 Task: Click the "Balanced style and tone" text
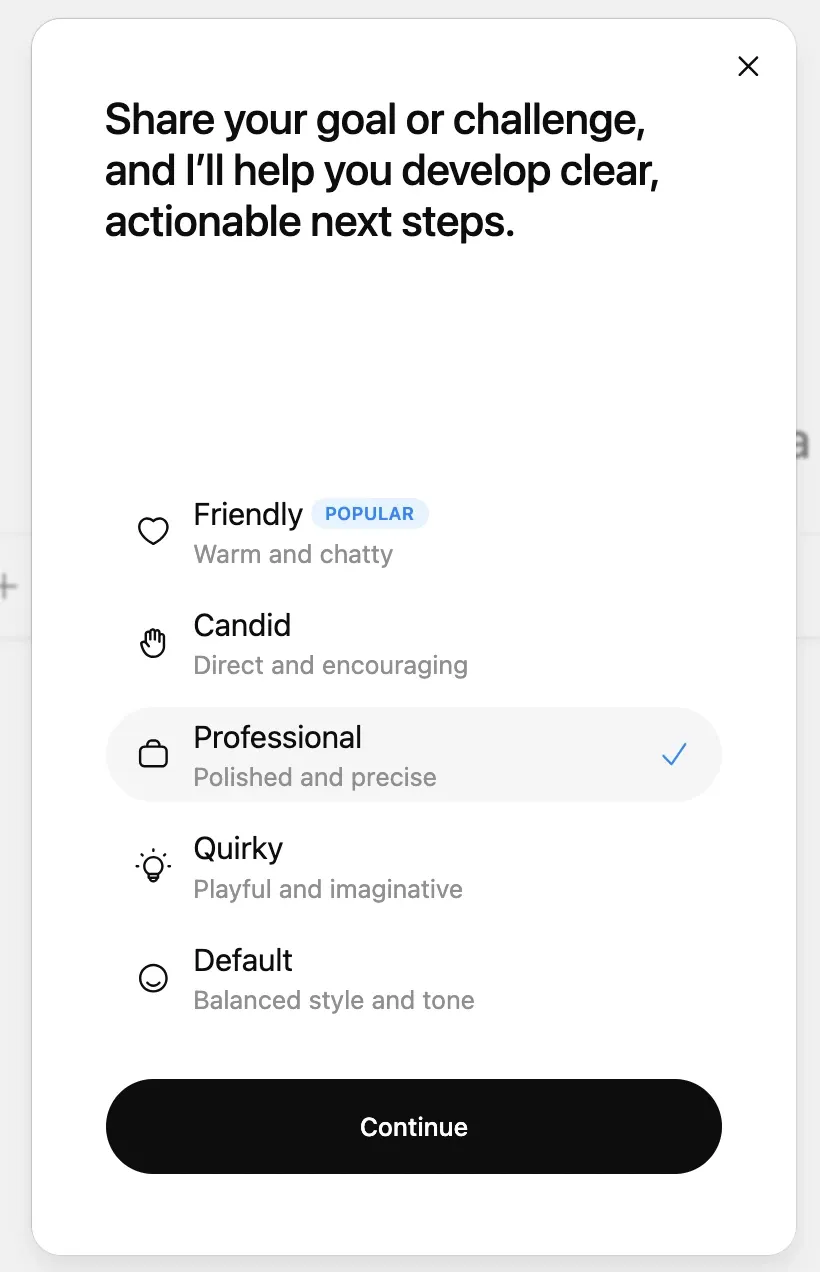(334, 1000)
